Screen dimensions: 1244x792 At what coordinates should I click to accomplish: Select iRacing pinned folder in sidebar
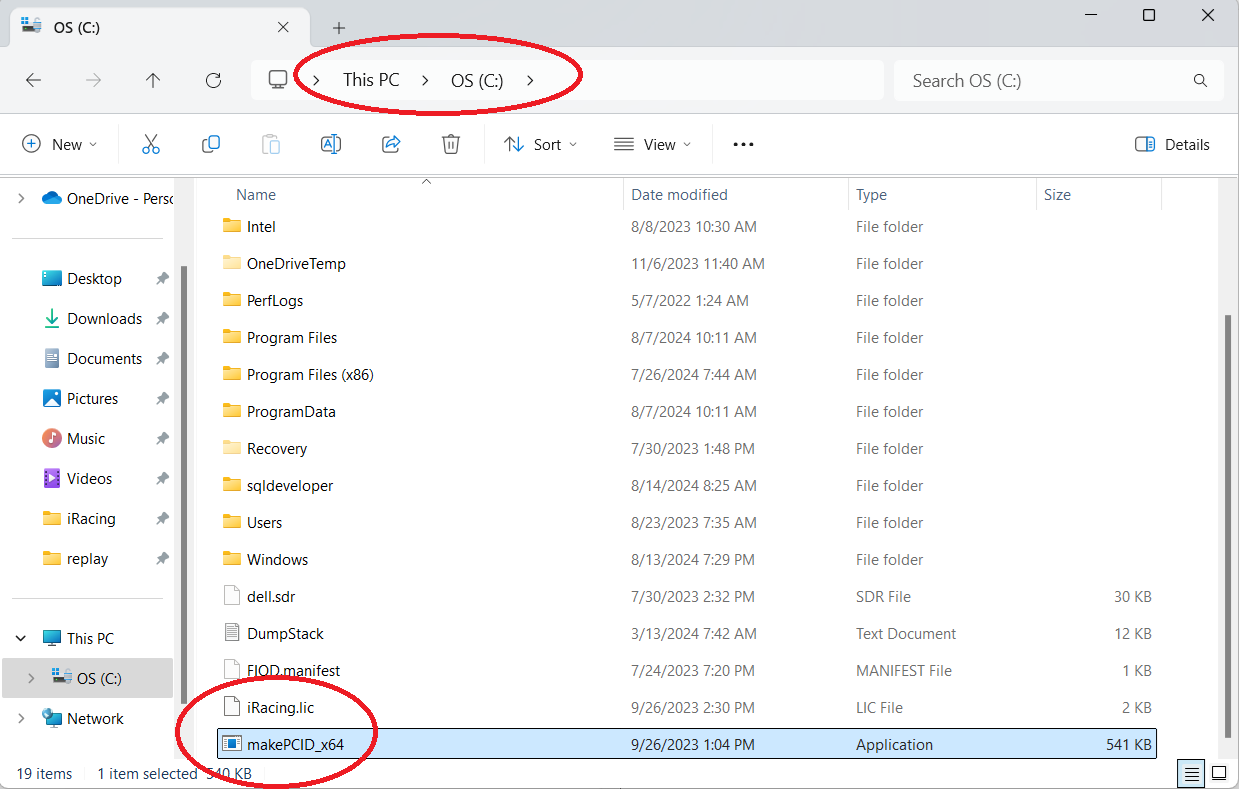coord(93,518)
